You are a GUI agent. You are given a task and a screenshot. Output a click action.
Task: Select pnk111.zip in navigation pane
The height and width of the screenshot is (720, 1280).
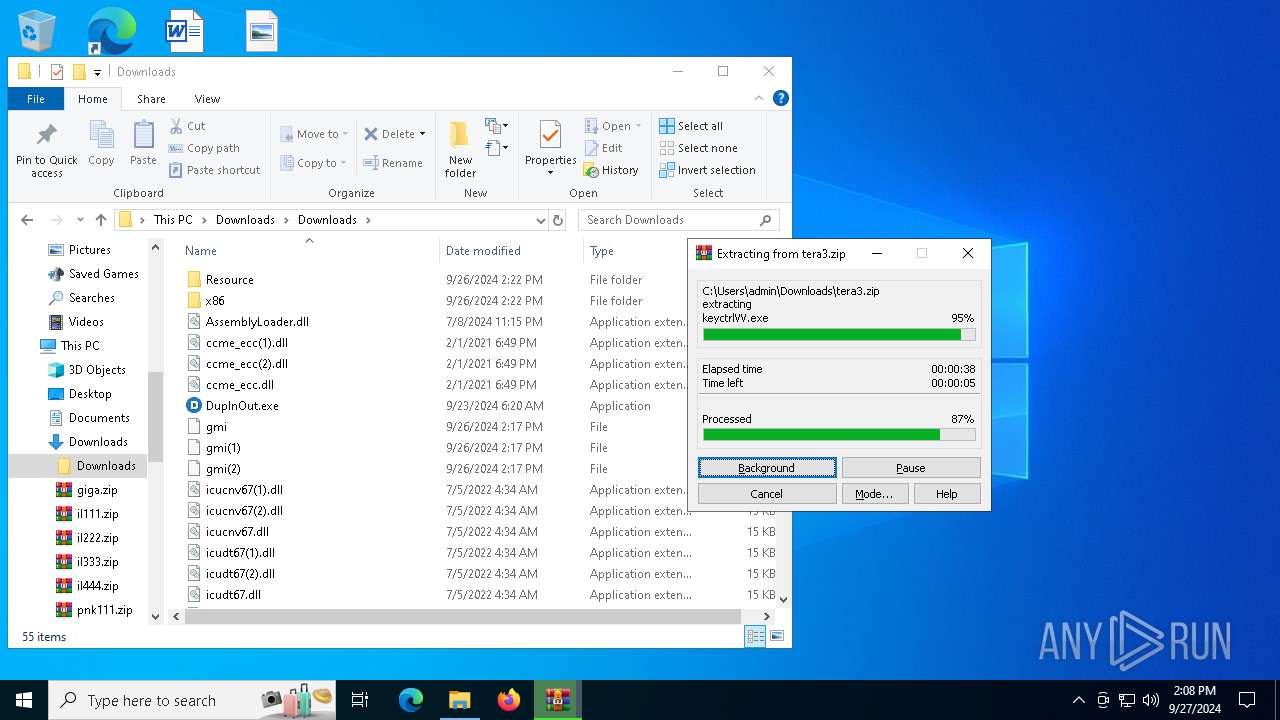click(104, 610)
